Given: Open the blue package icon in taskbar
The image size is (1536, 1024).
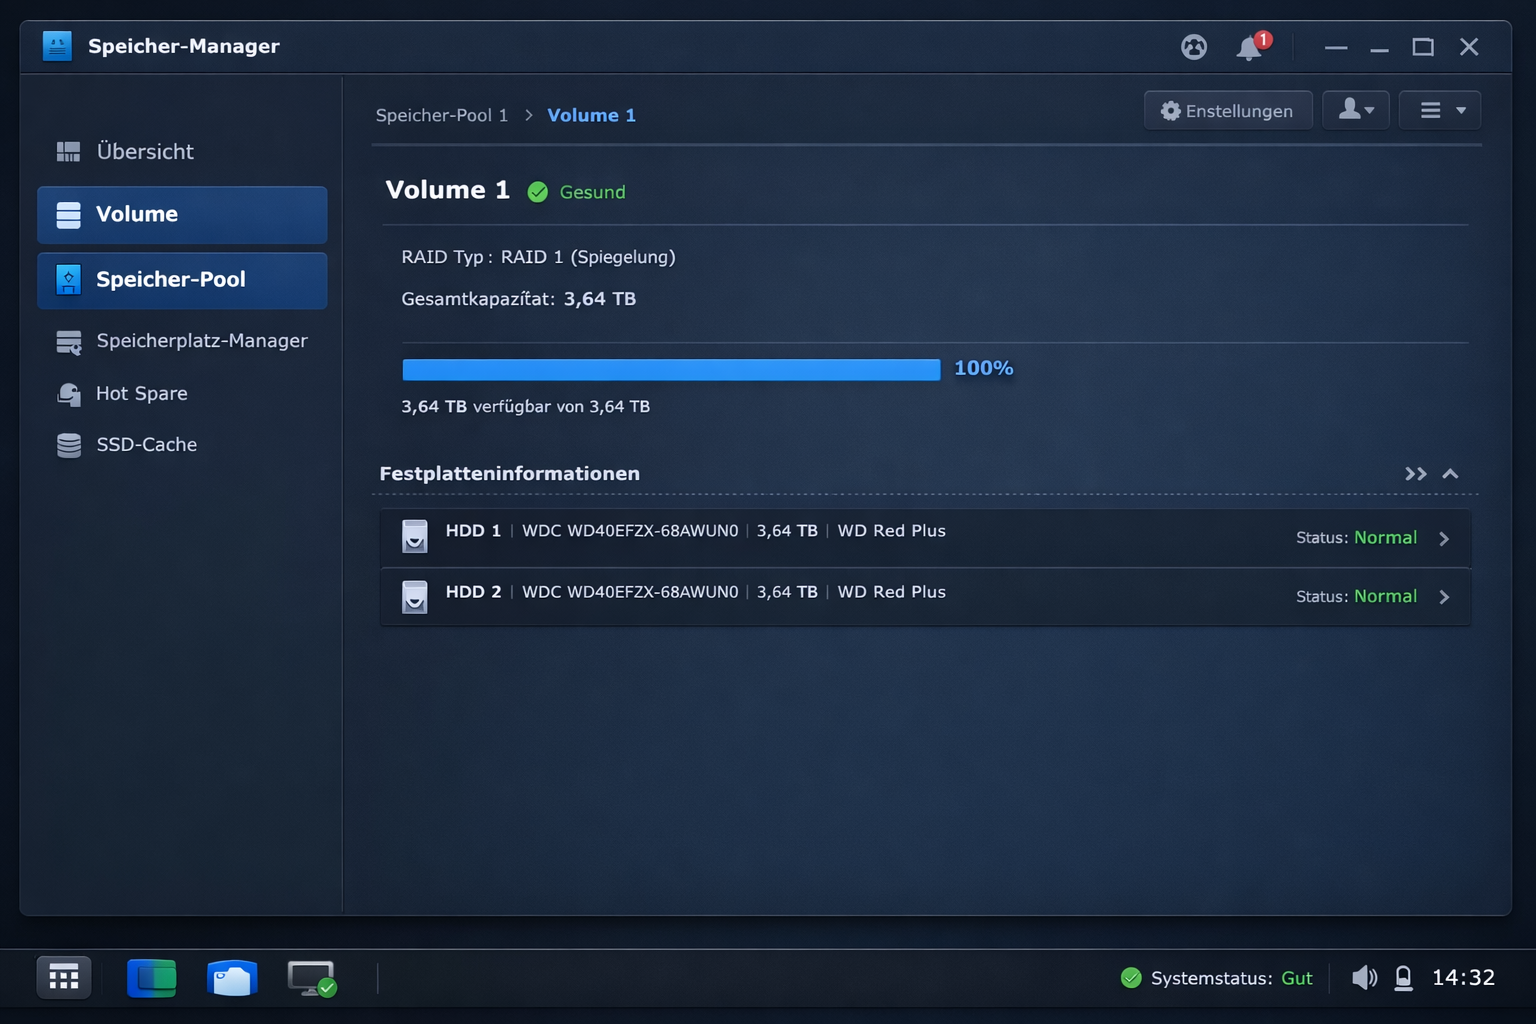Looking at the screenshot, I should [151, 977].
